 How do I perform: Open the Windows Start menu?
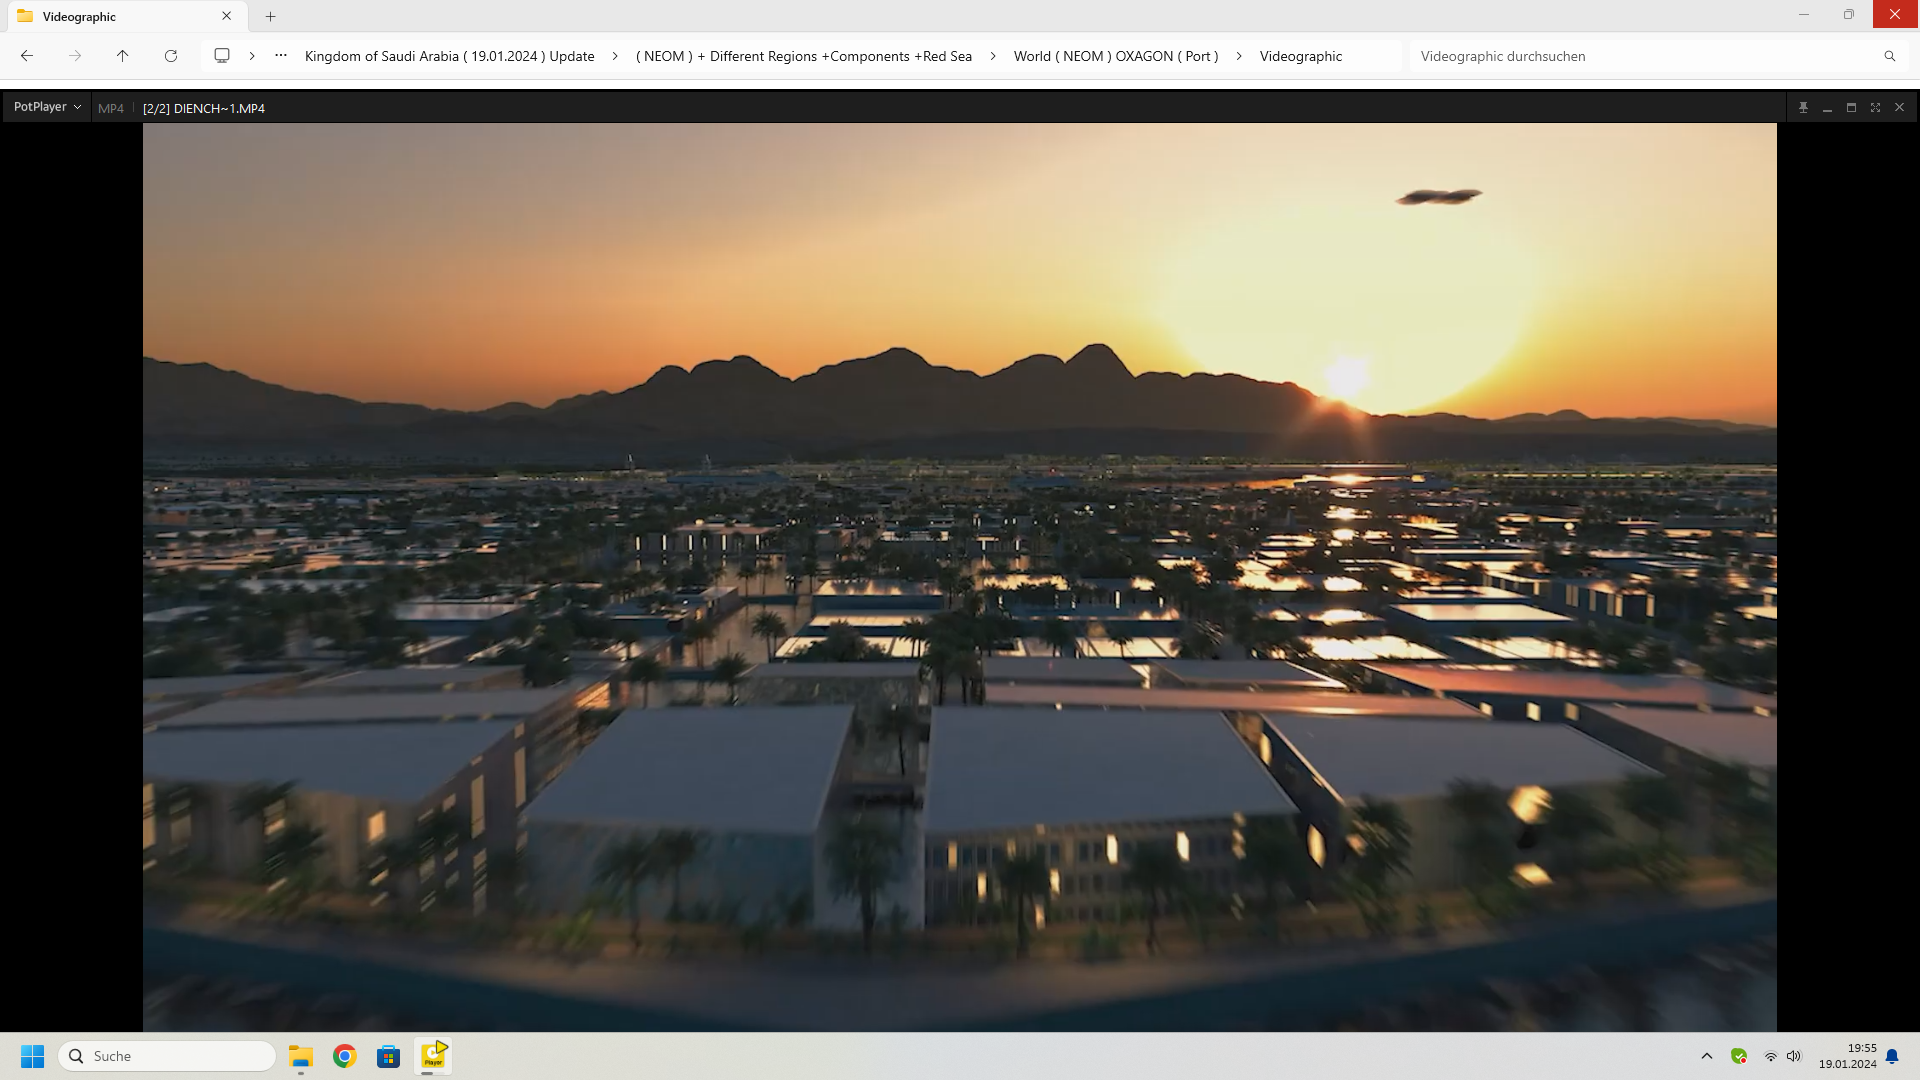[x=33, y=1056]
